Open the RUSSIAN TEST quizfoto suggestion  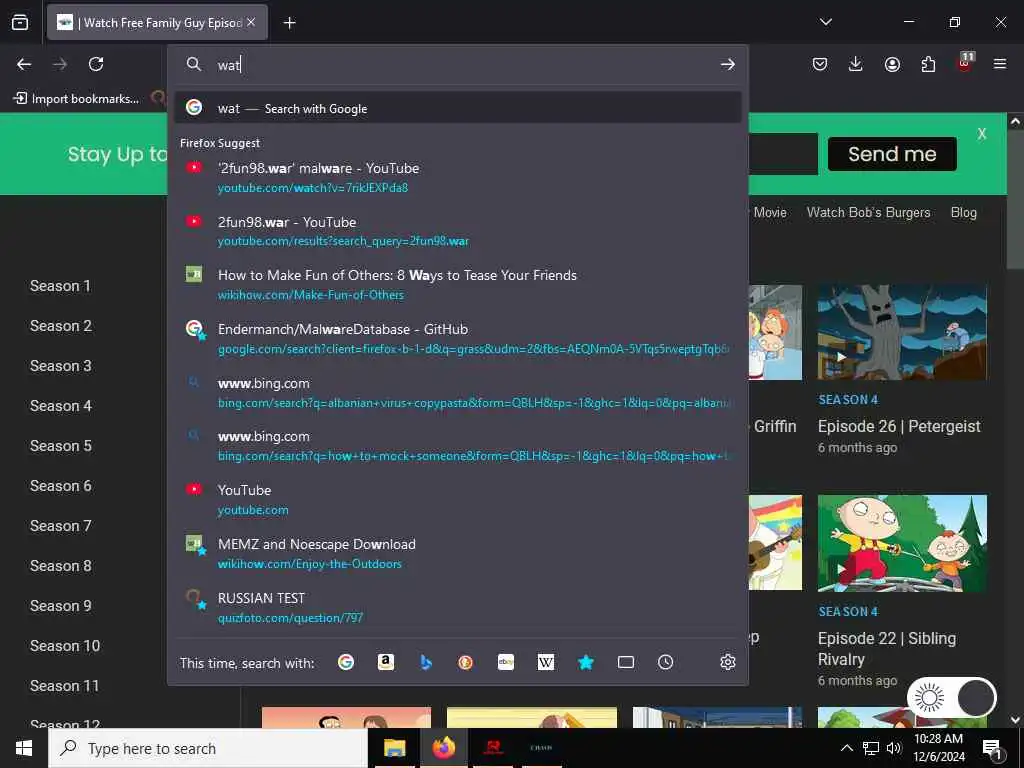[457, 607]
